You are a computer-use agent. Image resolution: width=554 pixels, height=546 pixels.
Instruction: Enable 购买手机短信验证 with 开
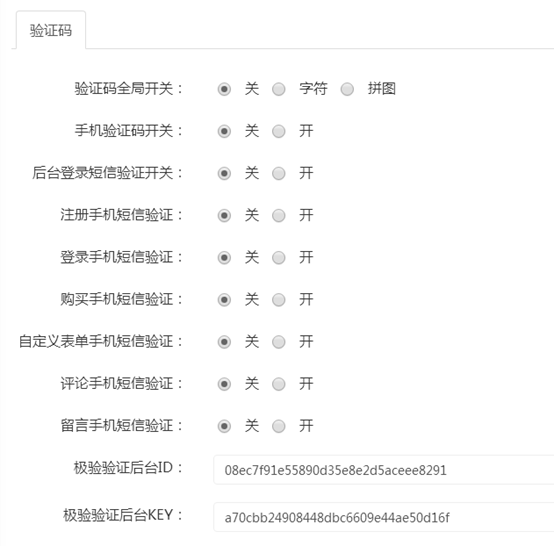278,300
